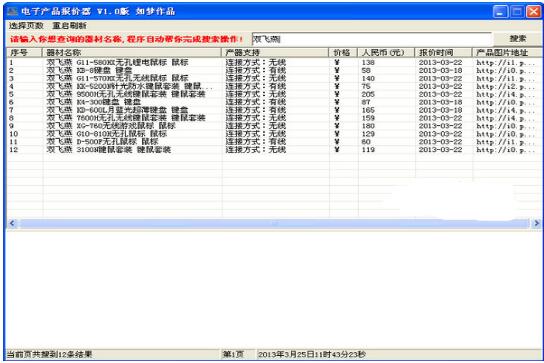Select the KK-5200N 防水键鼠套装 row

point(274,86)
